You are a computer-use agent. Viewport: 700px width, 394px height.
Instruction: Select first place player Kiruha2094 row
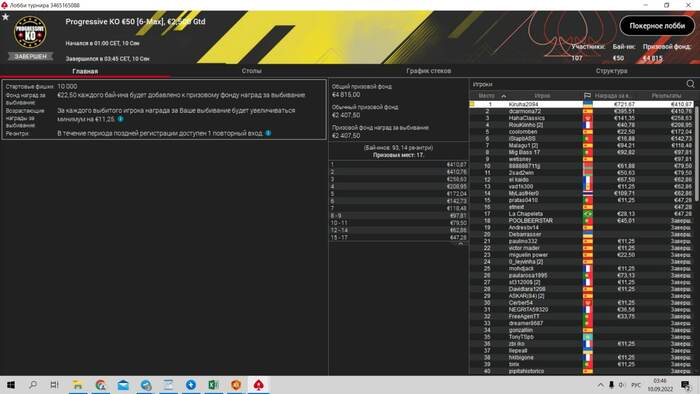(x=581, y=104)
